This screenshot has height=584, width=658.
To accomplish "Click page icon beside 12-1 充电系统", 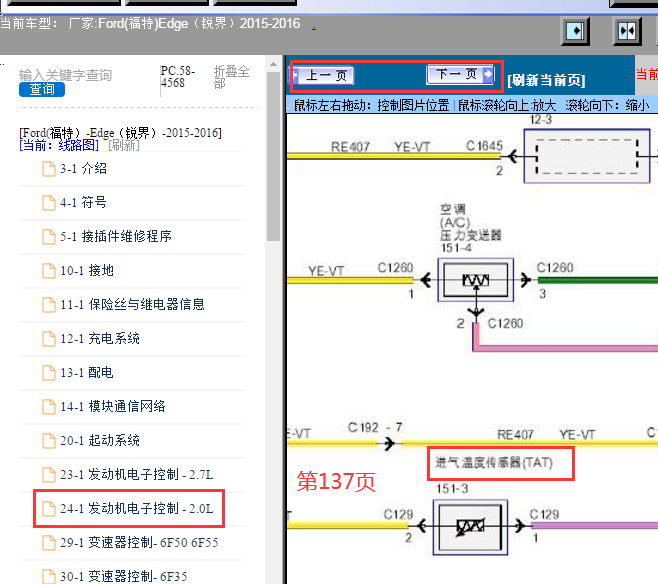I will coord(49,339).
